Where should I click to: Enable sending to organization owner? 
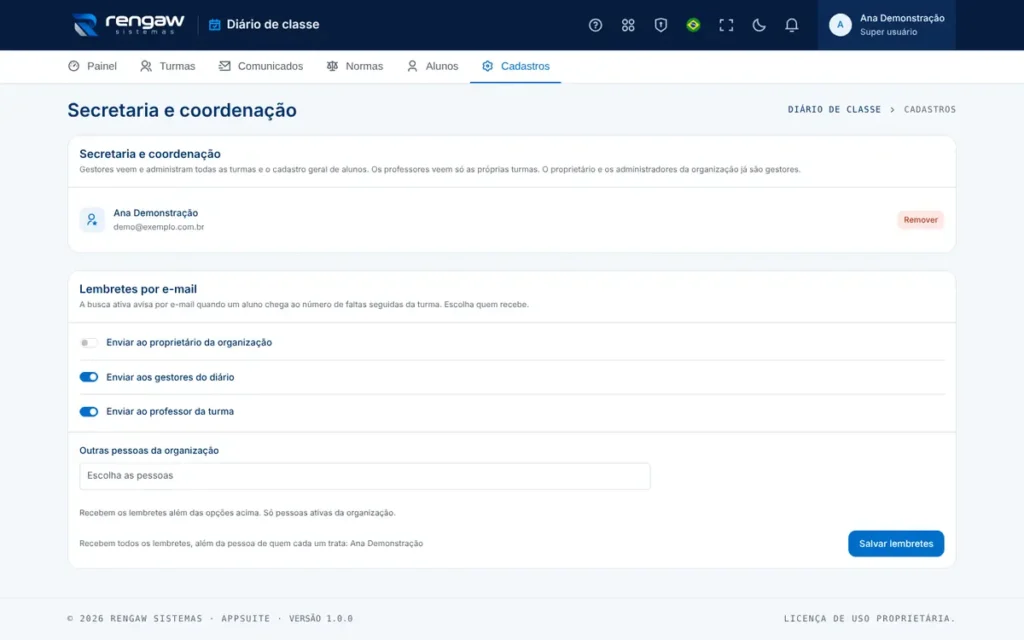[x=88, y=343]
